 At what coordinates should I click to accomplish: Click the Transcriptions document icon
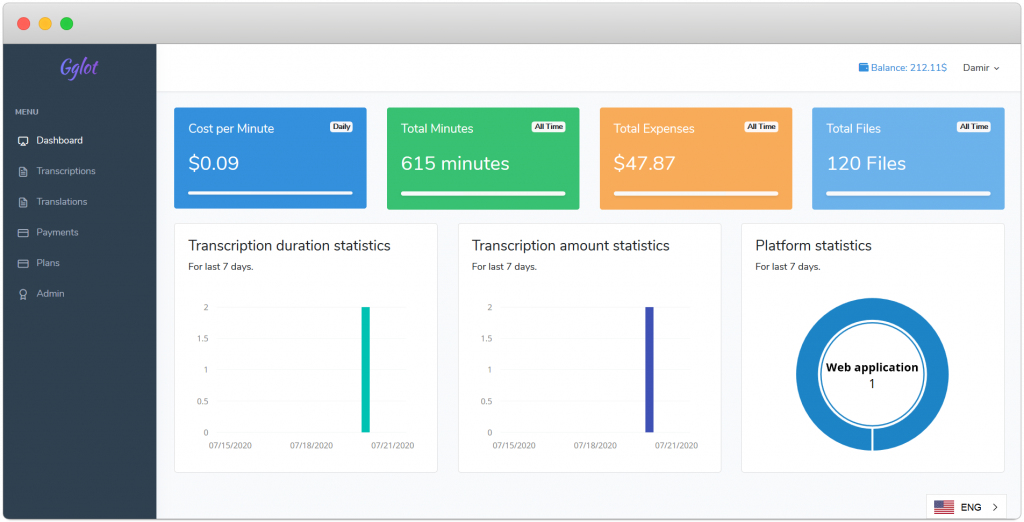(23, 171)
